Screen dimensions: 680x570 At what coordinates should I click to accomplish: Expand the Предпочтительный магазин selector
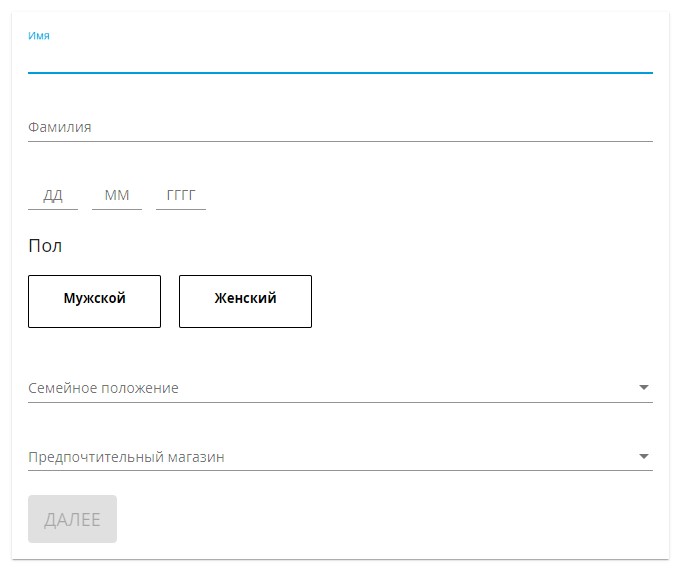click(340, 457)
